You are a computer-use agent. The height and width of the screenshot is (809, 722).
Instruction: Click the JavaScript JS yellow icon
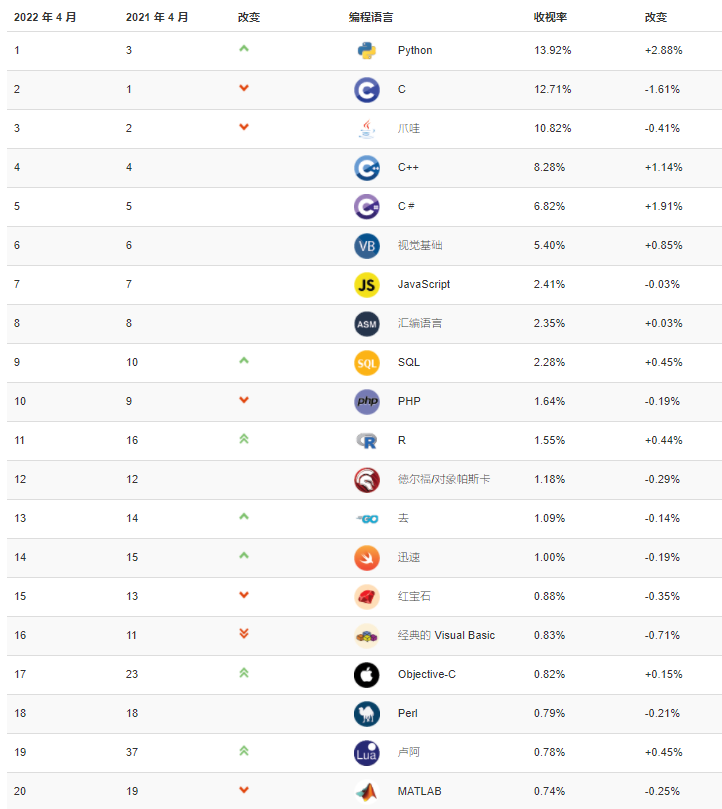coord(367,284)
